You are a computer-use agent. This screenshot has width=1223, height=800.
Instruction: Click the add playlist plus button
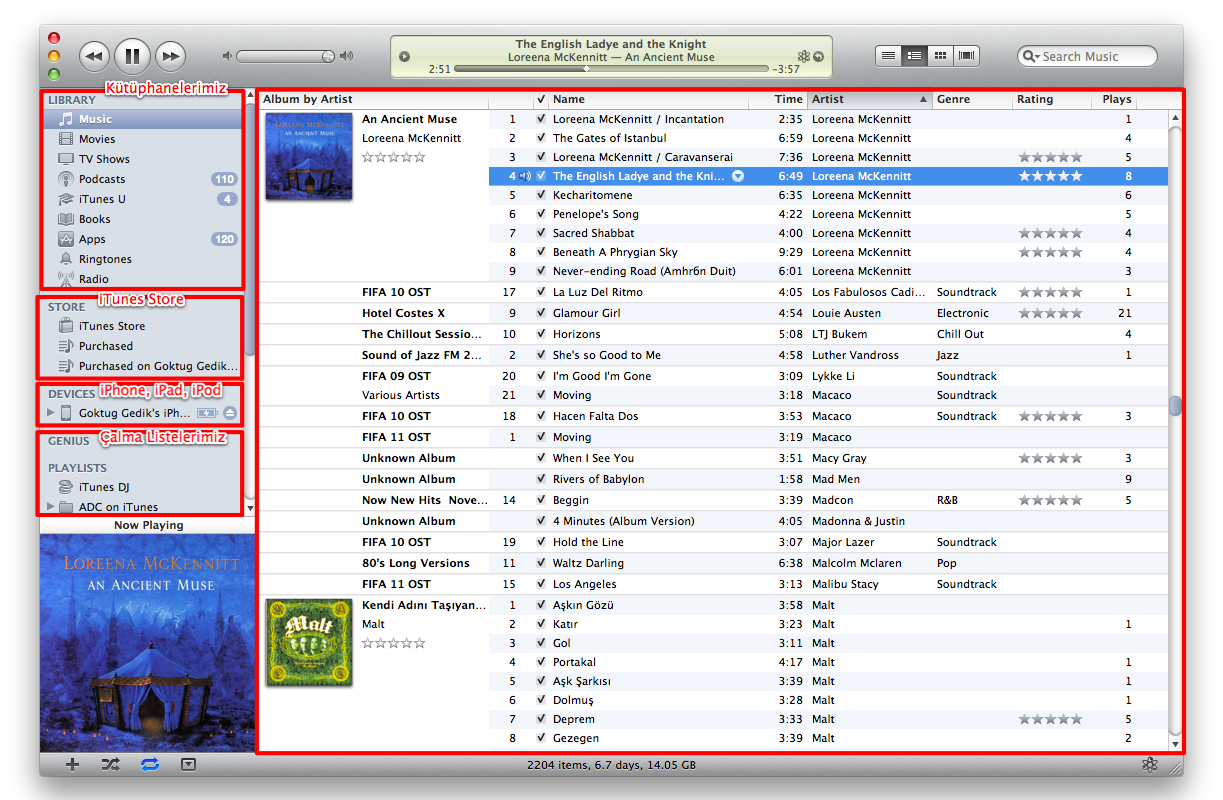pyautogui.click(x=72, y=765)
